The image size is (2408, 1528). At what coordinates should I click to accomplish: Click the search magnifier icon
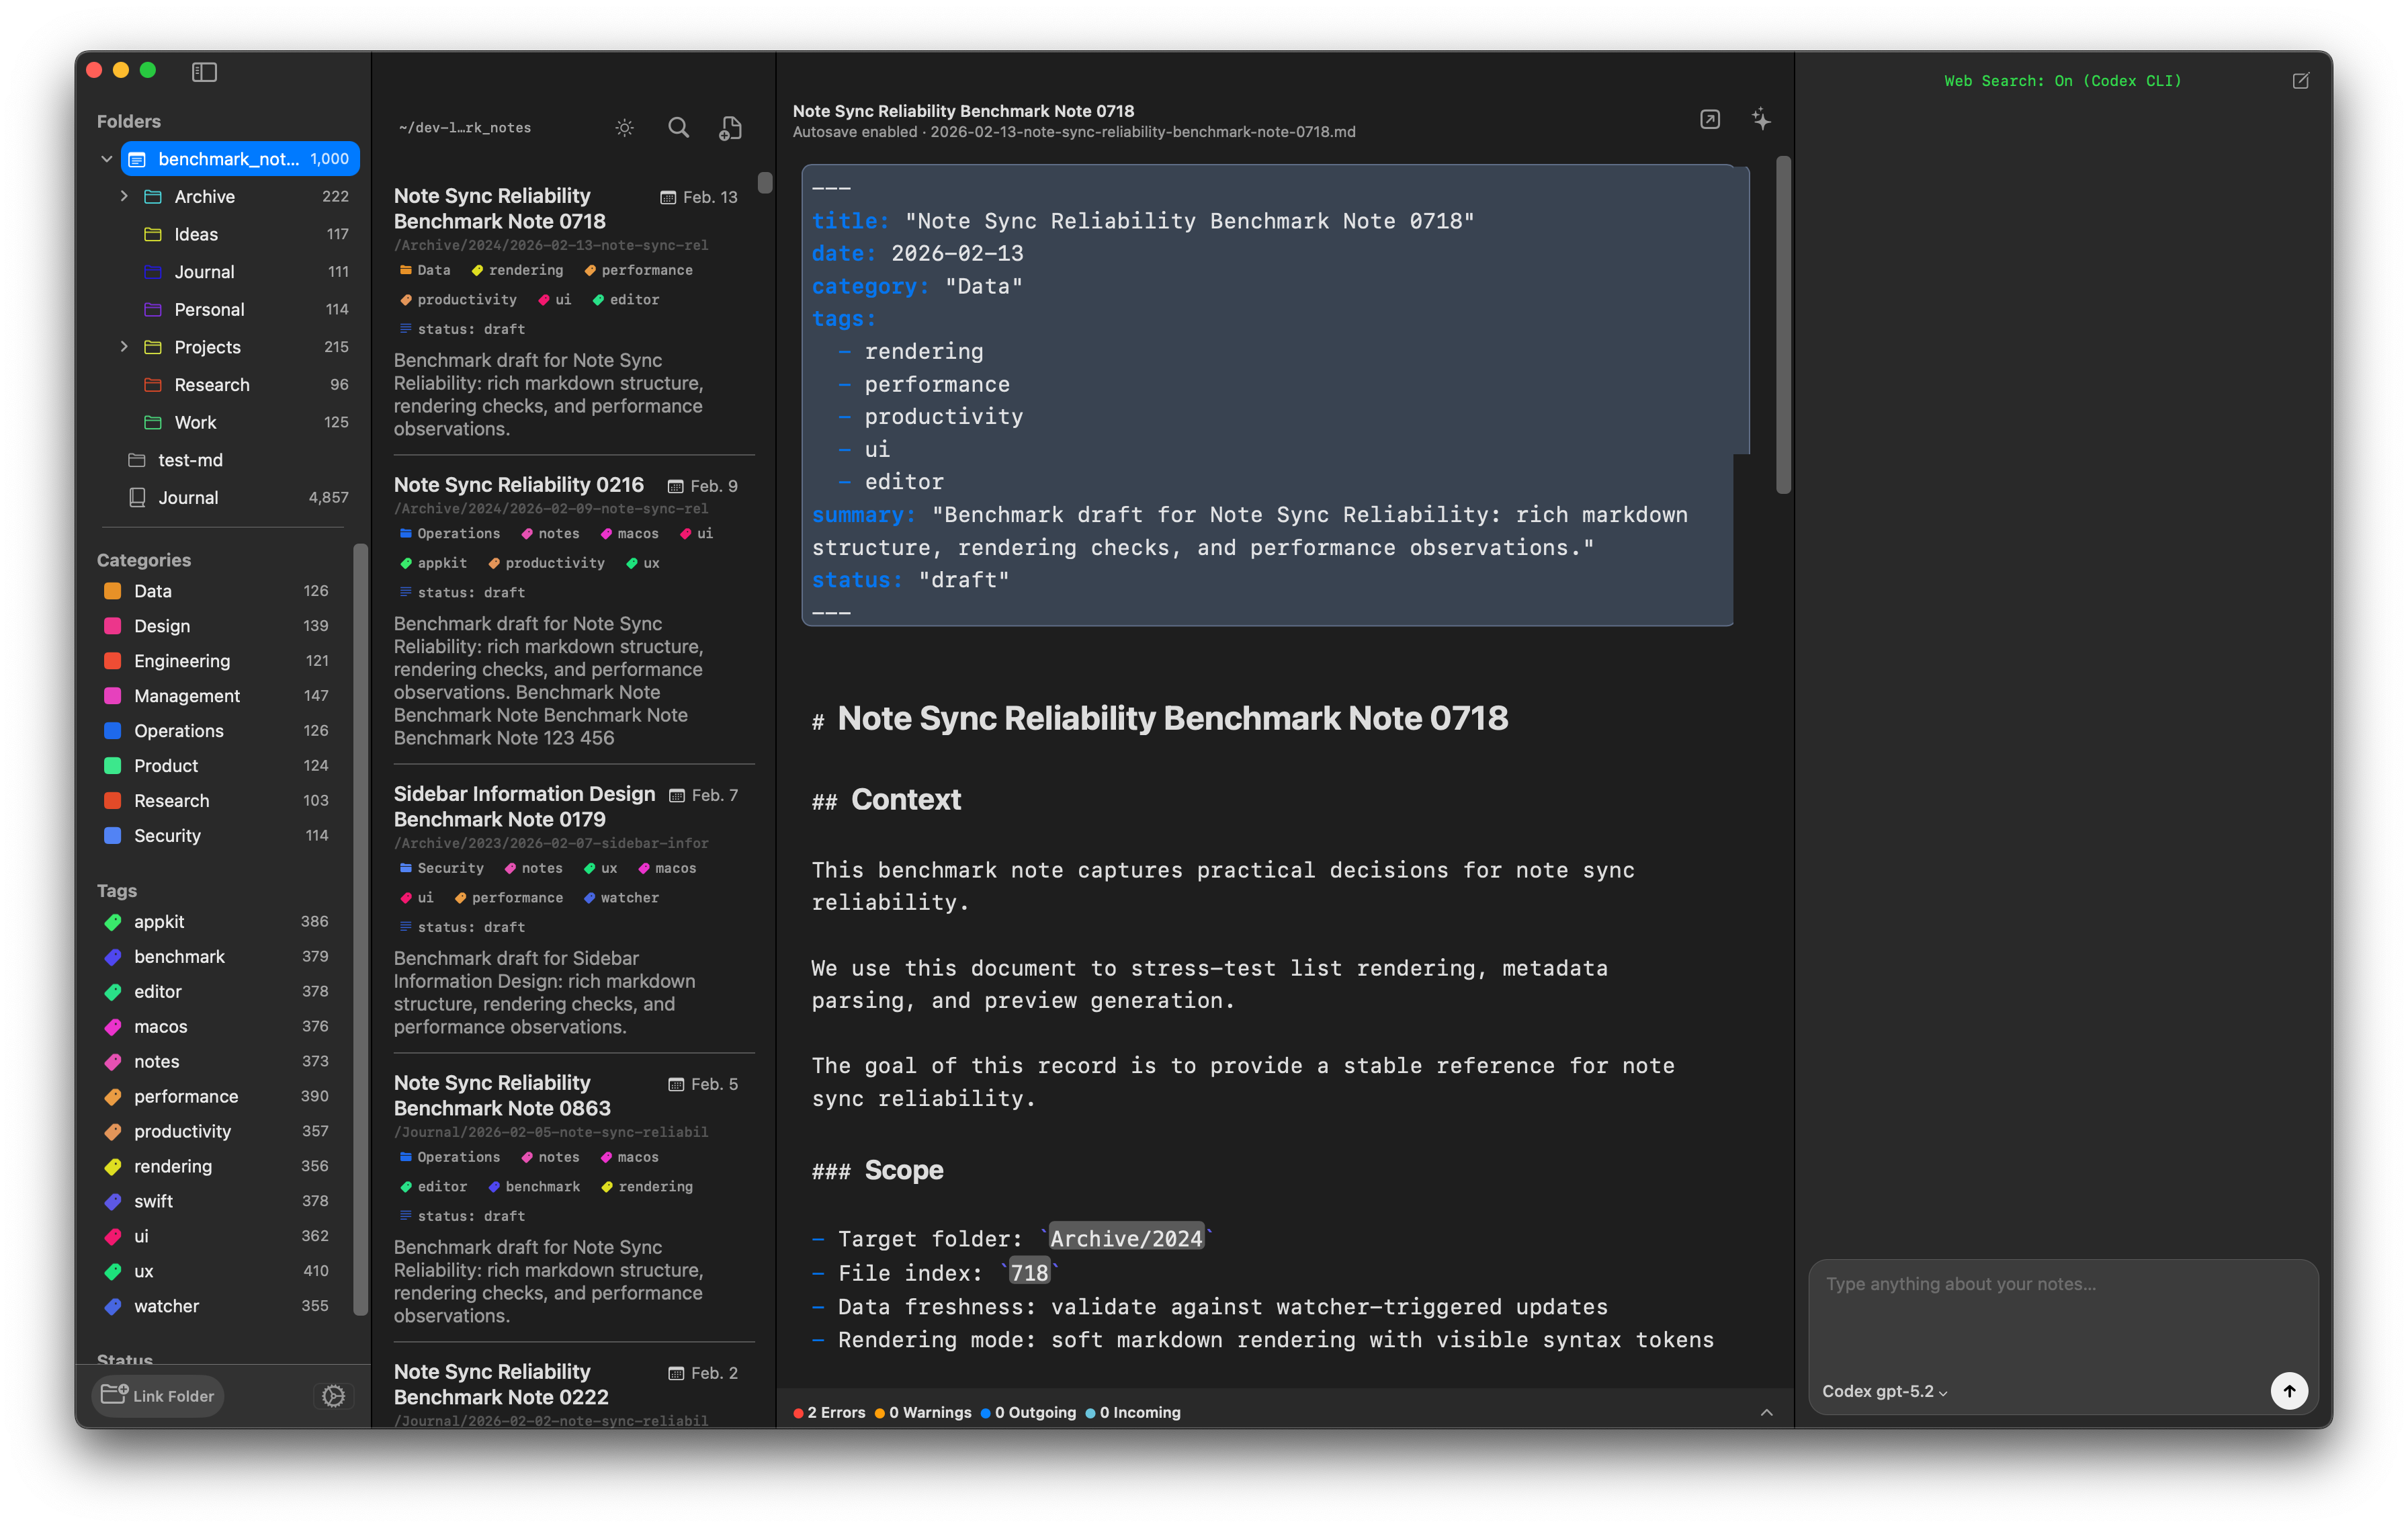[678, 128]
